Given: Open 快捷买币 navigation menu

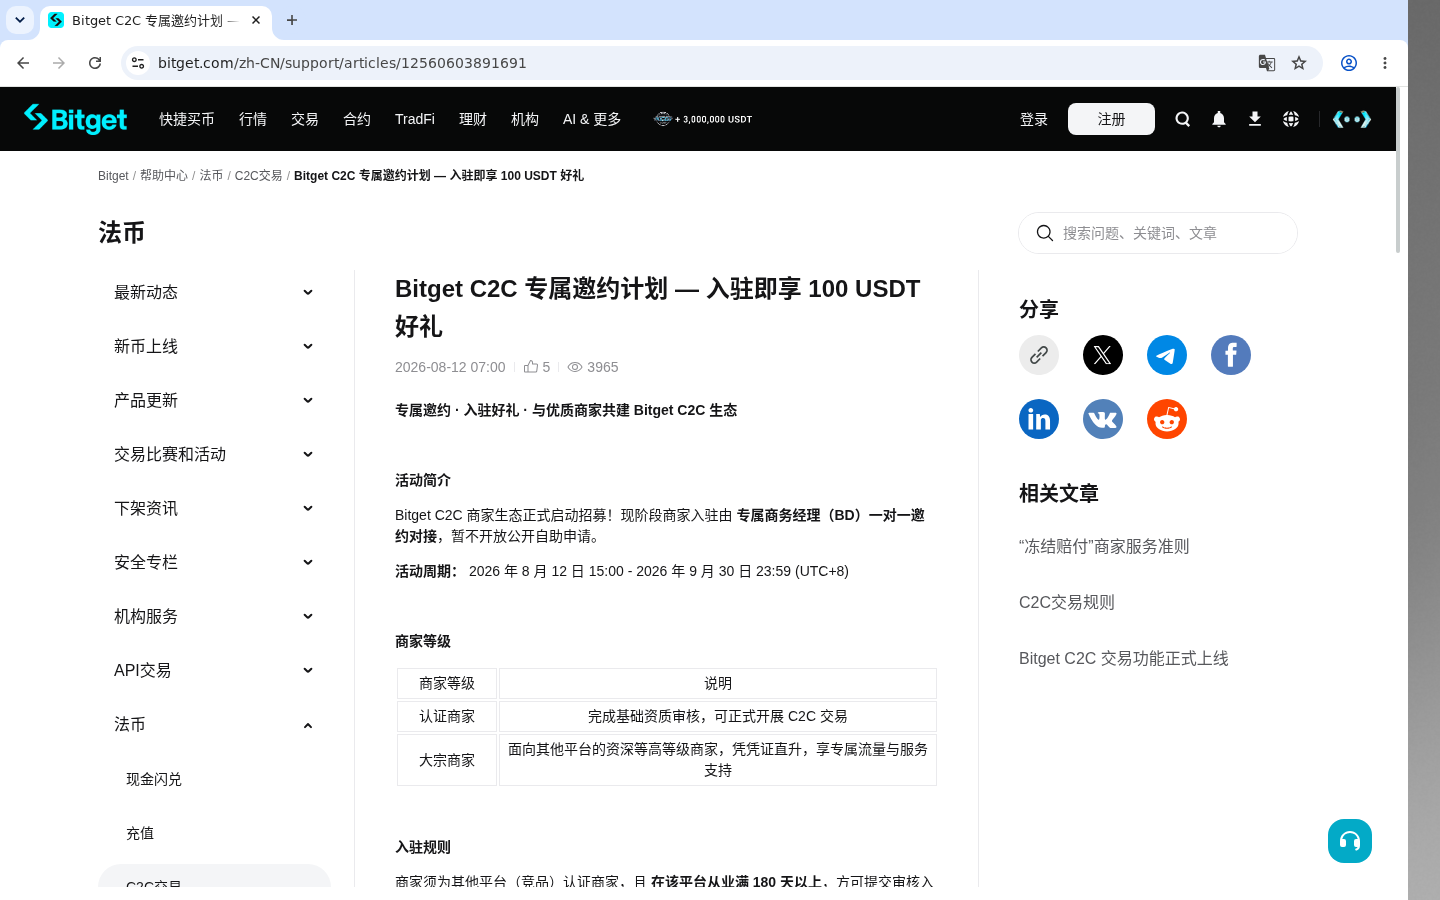Looking at the screenshot, I should pyautogui.click(x=187, y=119).
